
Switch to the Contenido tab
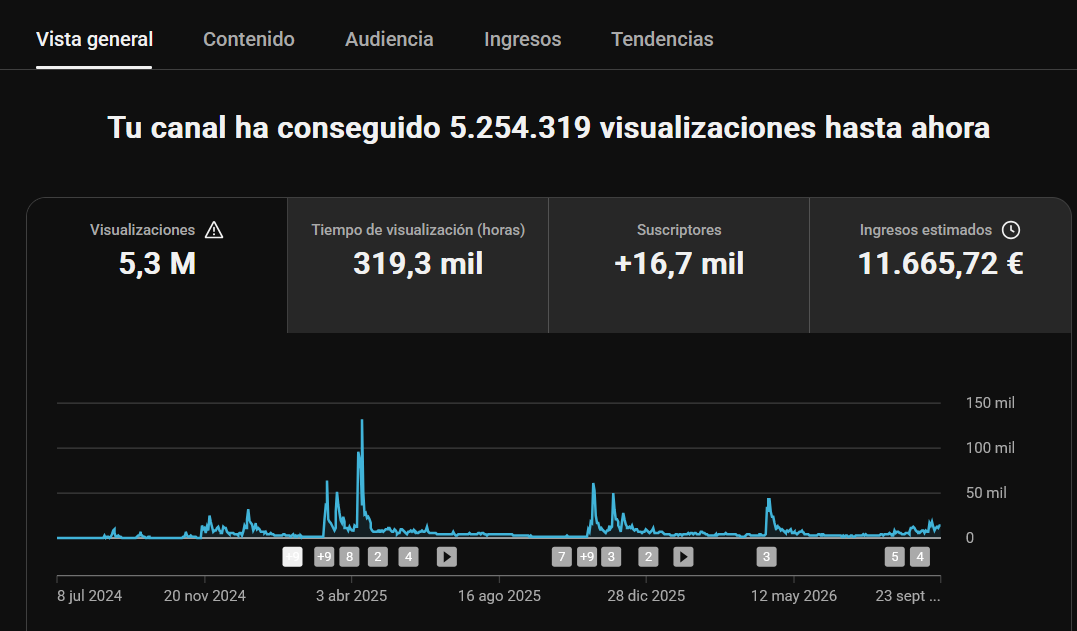[x=249, y=39]
